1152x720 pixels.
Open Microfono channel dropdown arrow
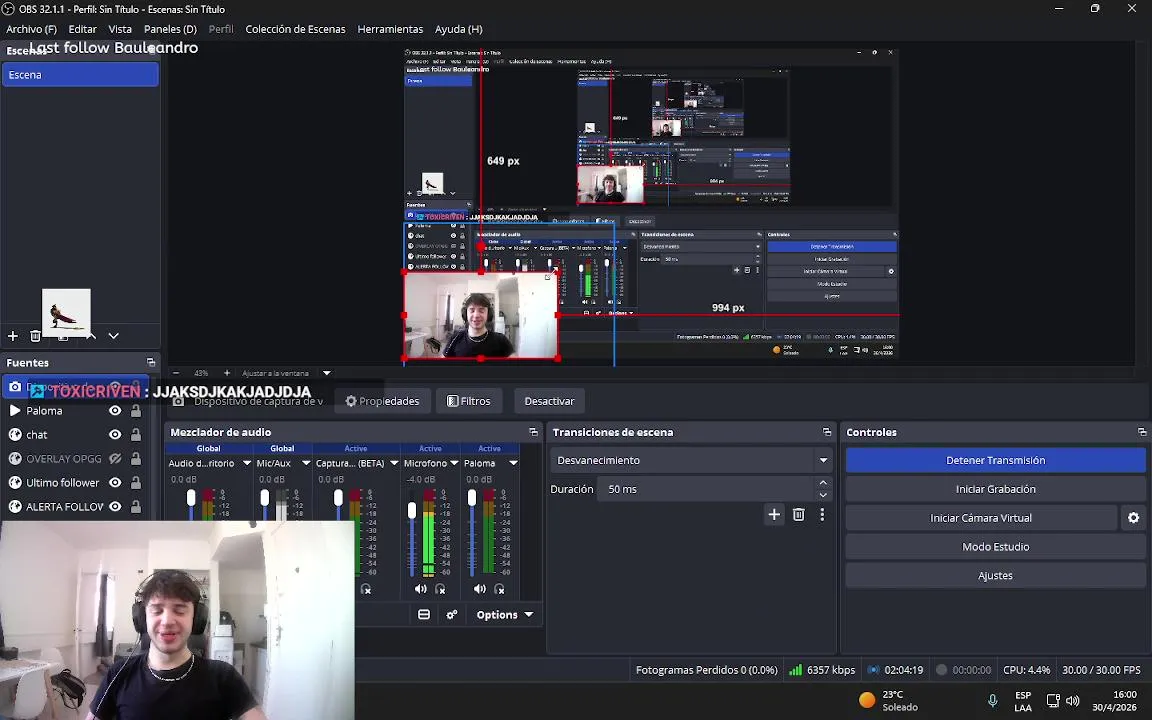pyautogui.click(x=454, y=463)
